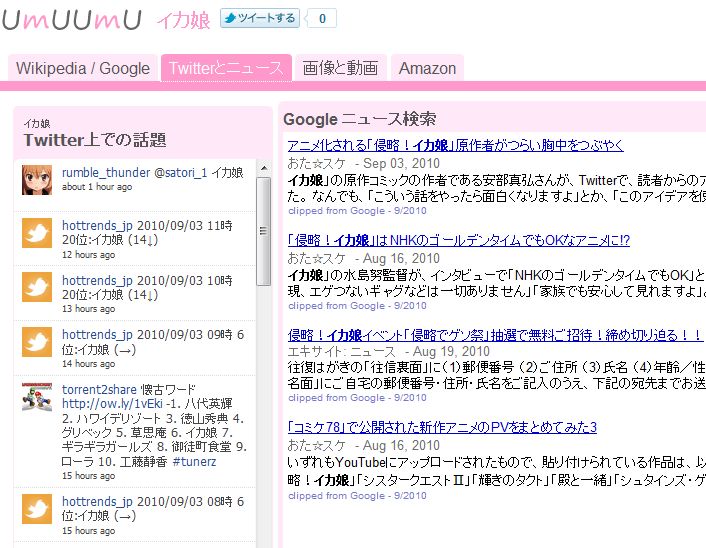Click Twitter bird avatar for the 10時 tweet
706x548 pixels.
(x=37, y=287)
